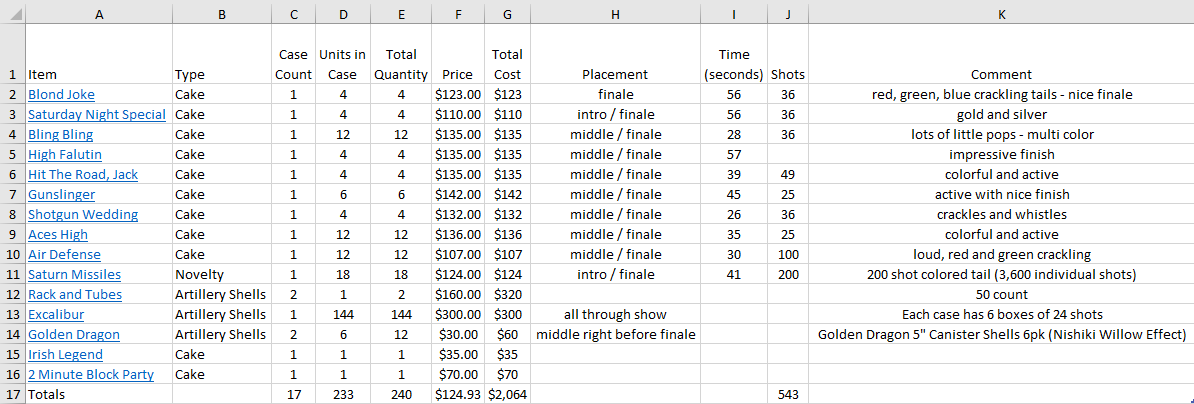Select row 1 header
The height and width of the screenshot is (404, 1194).
12,55
